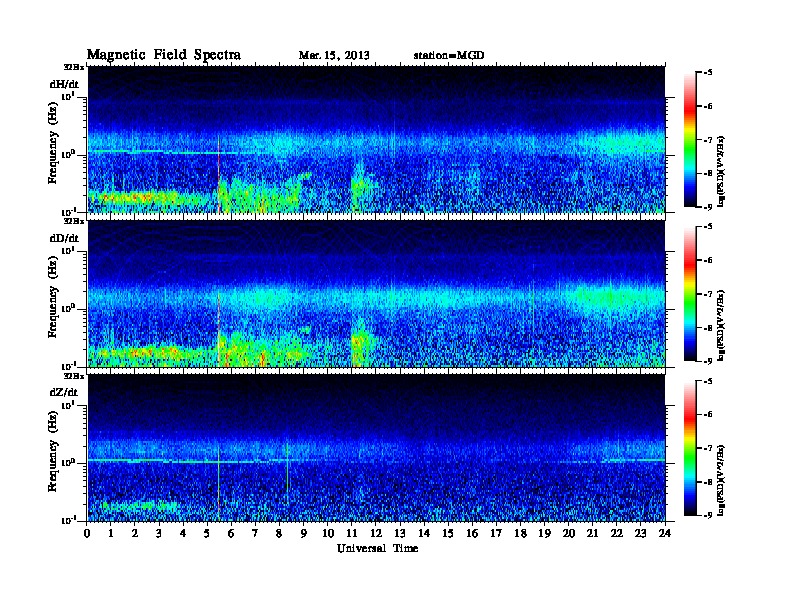Click the color bar beside dD/dt panel
The width and height of the screenshot is (792, 612).
690,294
